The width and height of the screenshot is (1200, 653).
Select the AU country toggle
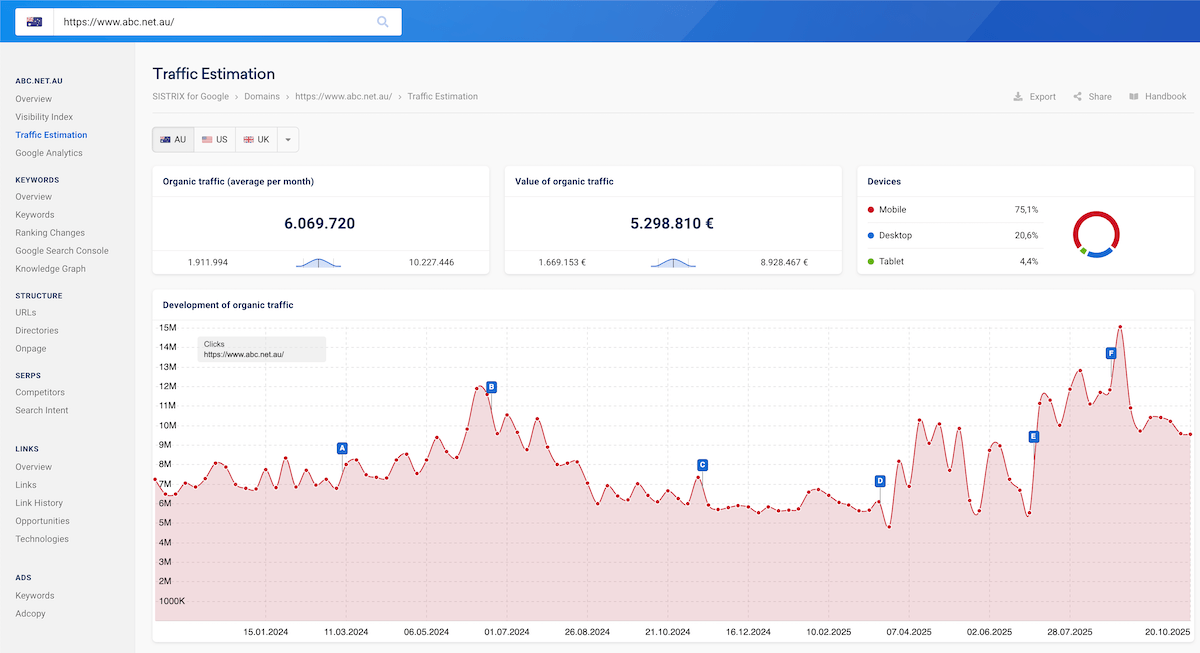coord(173,140)
